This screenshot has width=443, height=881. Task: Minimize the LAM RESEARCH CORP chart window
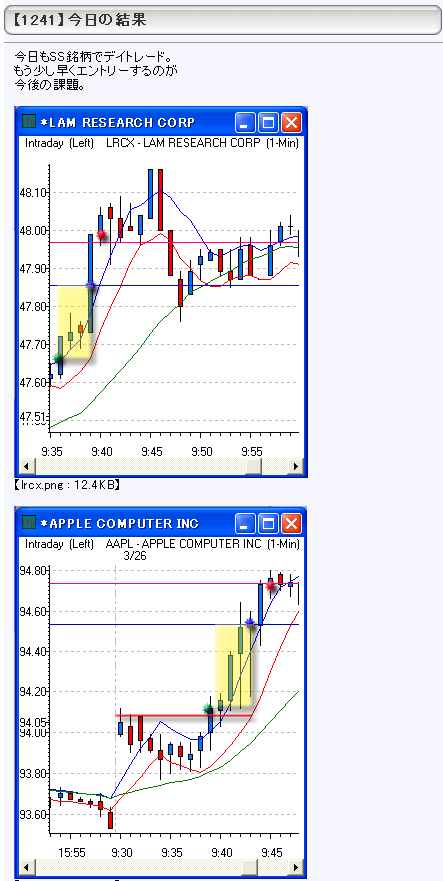point(245,122)
